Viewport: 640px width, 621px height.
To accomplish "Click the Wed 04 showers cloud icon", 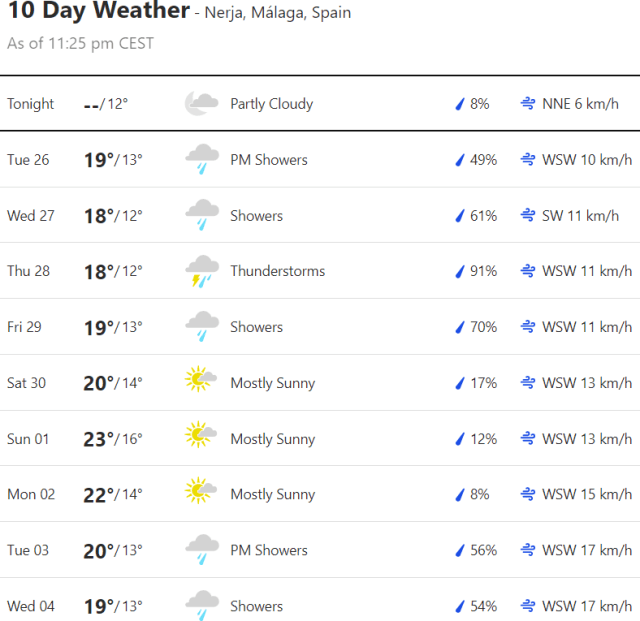I will [202, 605].
